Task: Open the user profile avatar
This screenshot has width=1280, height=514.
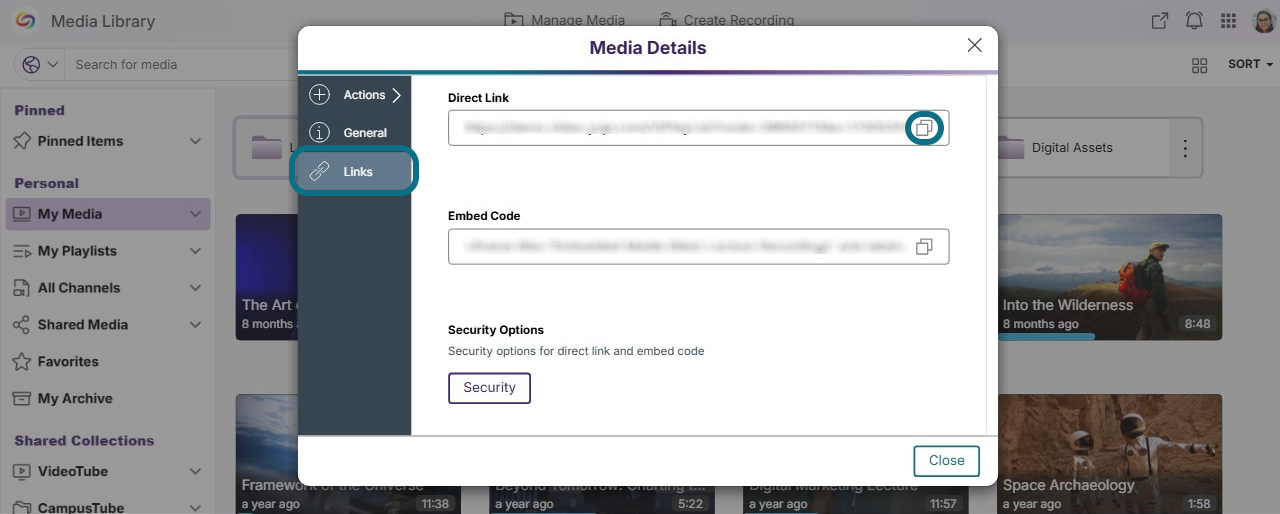Action: [x=1263, y=21]
